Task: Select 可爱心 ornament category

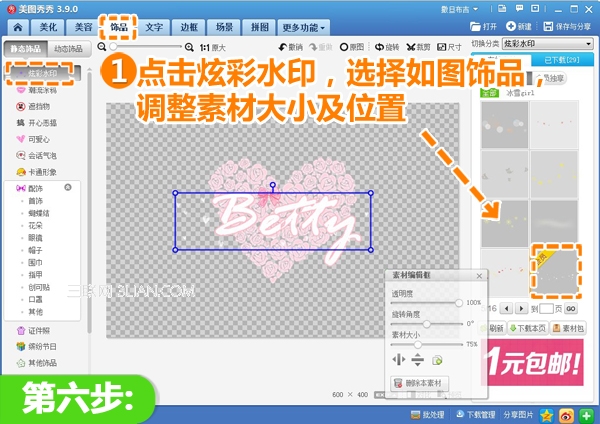Action: (x=33, y=139)
